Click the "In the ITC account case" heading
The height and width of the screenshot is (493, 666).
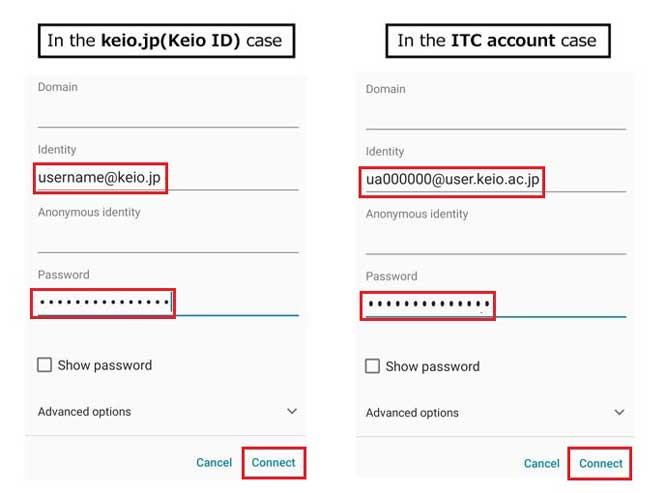tap(497, 41)
